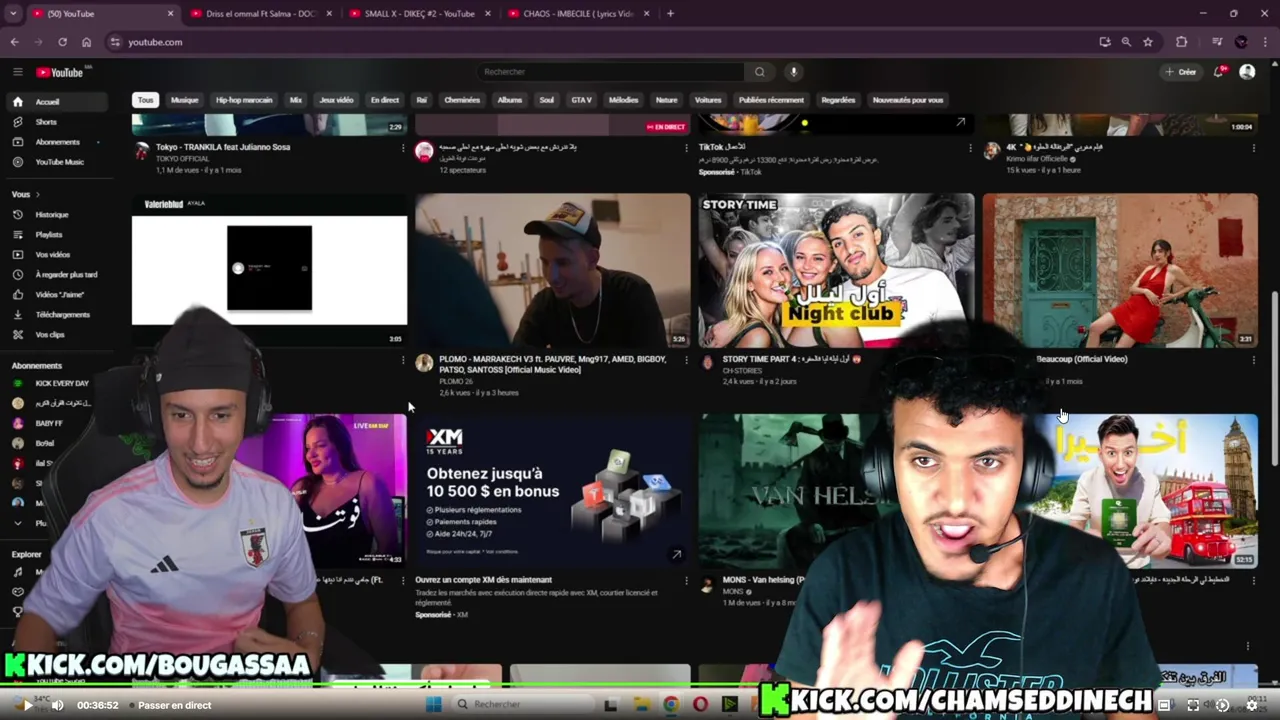Bookmark this page with the star icon
Screen dimensions: 1280x720
coord(1148,42)
